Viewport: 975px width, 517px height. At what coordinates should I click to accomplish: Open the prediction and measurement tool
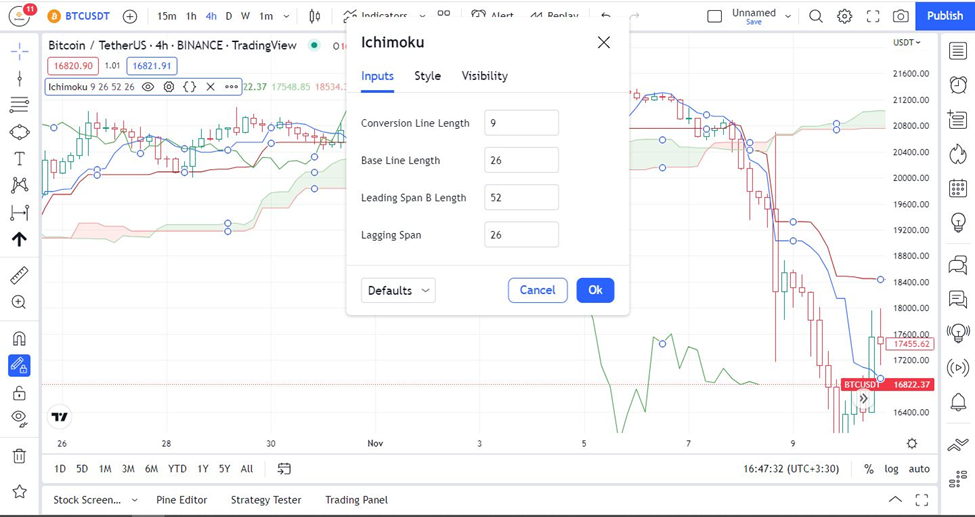(x=19, y=213)
